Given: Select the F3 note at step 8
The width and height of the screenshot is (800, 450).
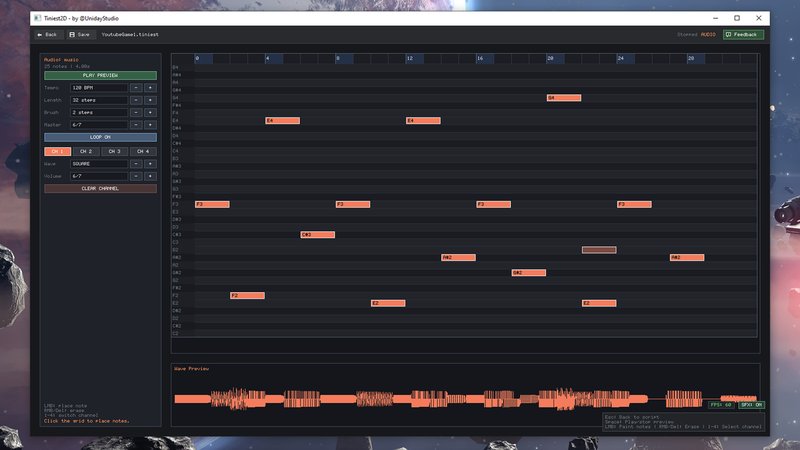Looking at the screenshot, I should coord(353,204).
